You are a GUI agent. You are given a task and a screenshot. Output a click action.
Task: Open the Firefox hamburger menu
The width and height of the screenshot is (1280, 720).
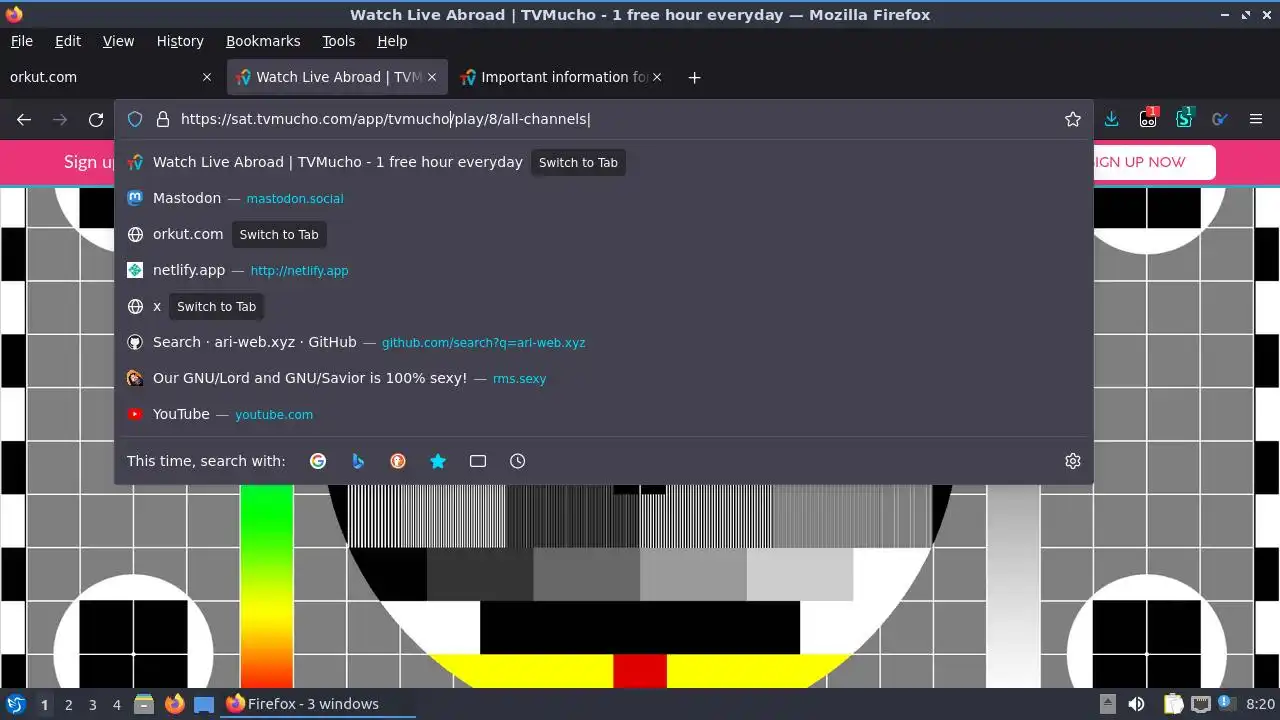pyautogui.click(x=1256, y=119)
